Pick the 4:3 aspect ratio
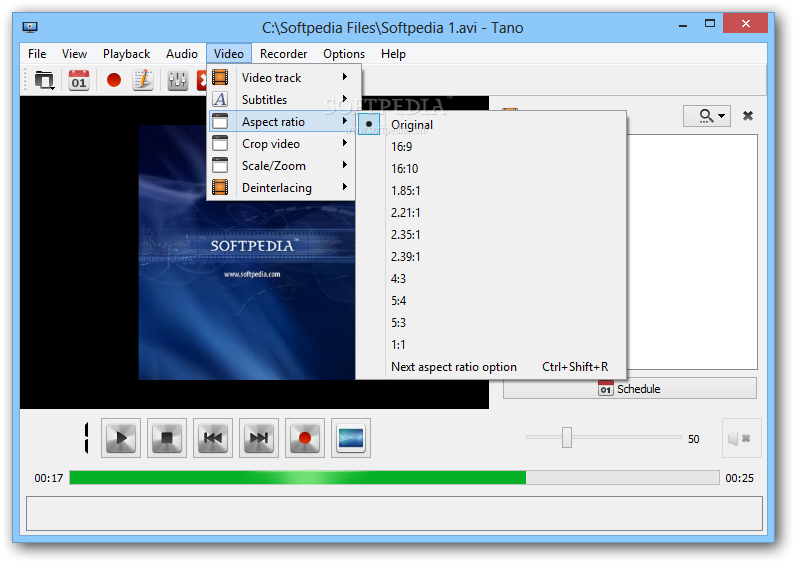 (x=491, y=278)
